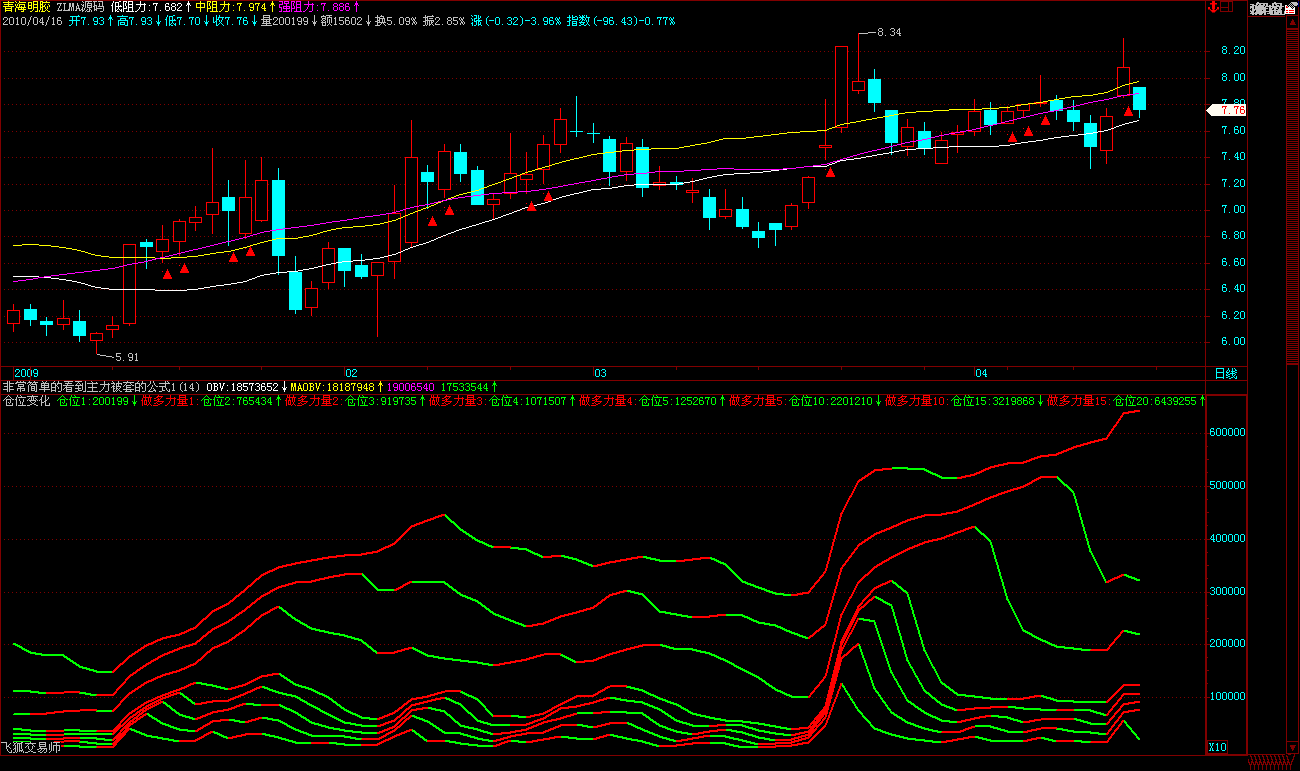1300x771 pixels.
Task: Click the 飞狐交易师 watermark label
Action: coord(30,747)
